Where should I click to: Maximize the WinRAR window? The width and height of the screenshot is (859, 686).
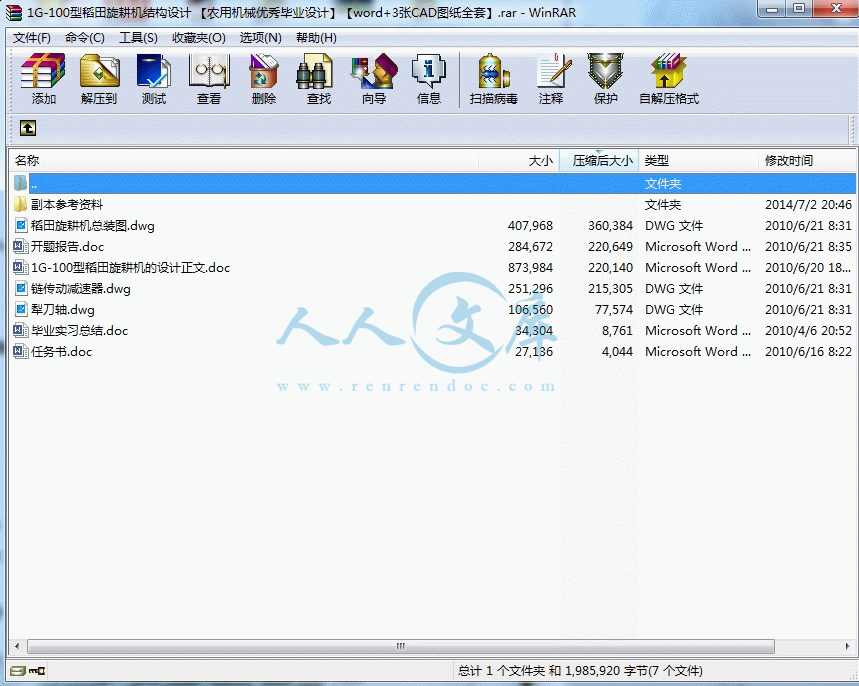(x=799, y=9)
